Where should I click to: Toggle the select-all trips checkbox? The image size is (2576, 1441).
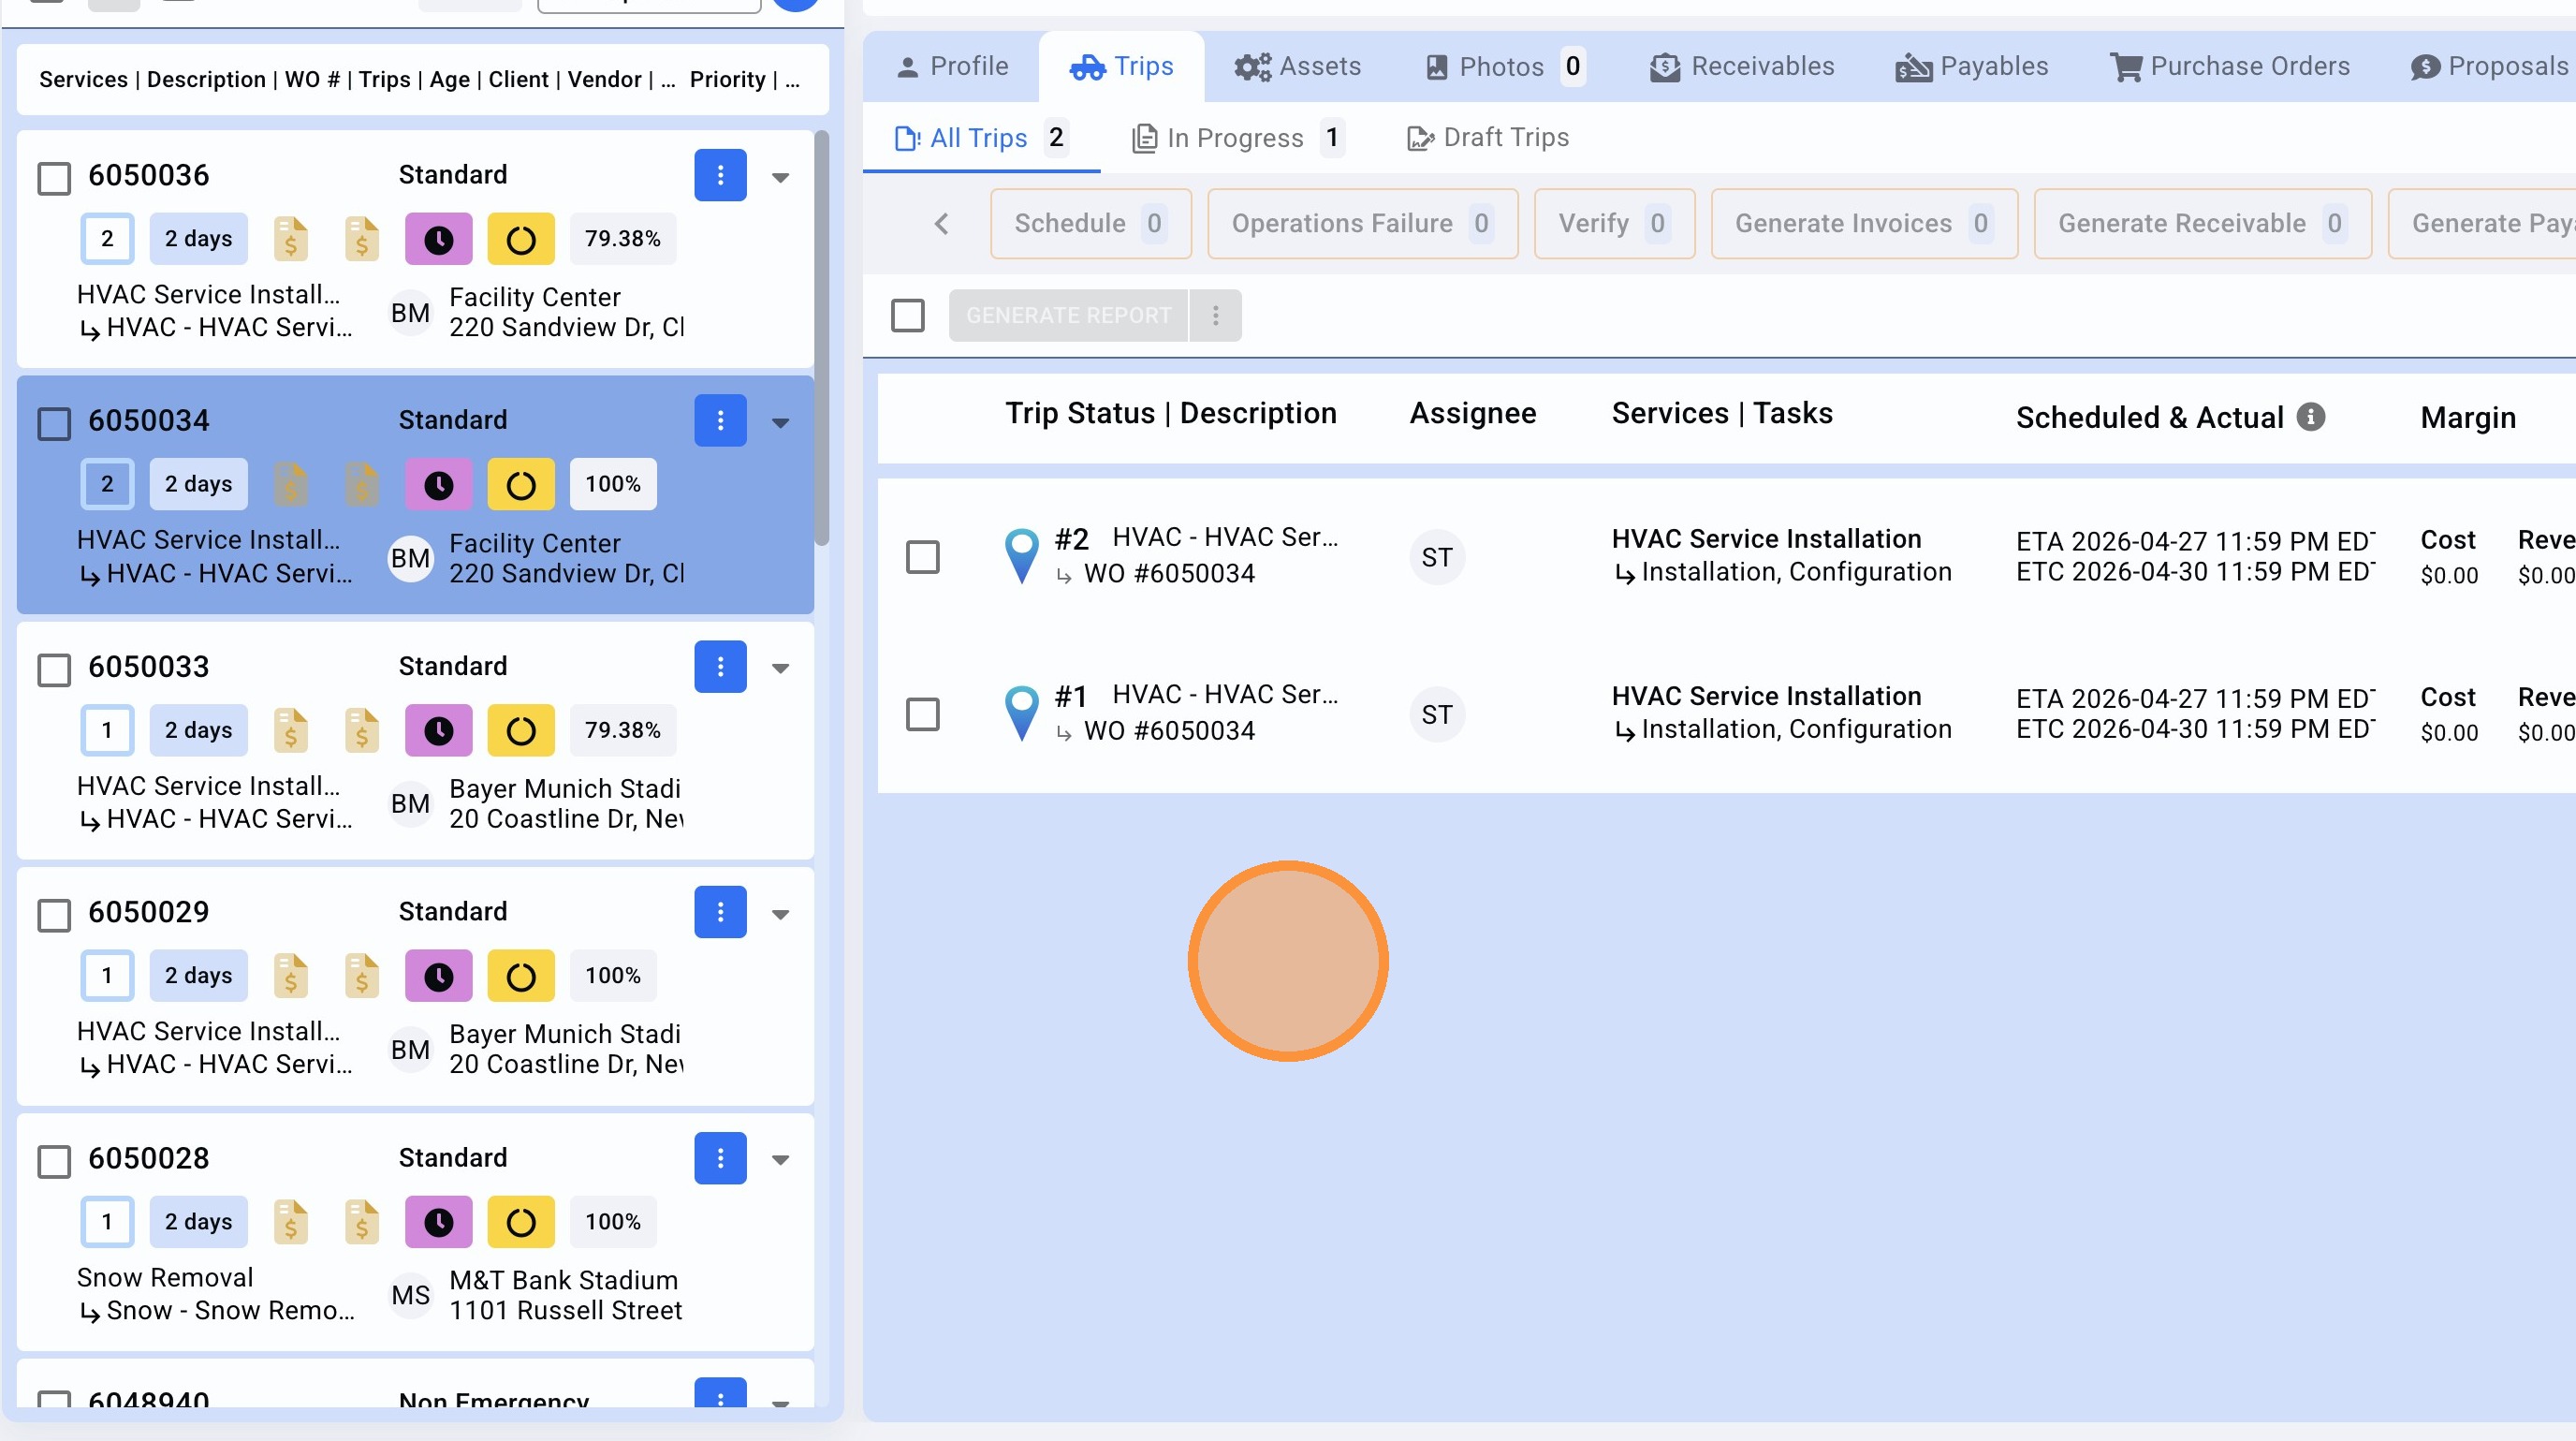[x=907, y=316]
